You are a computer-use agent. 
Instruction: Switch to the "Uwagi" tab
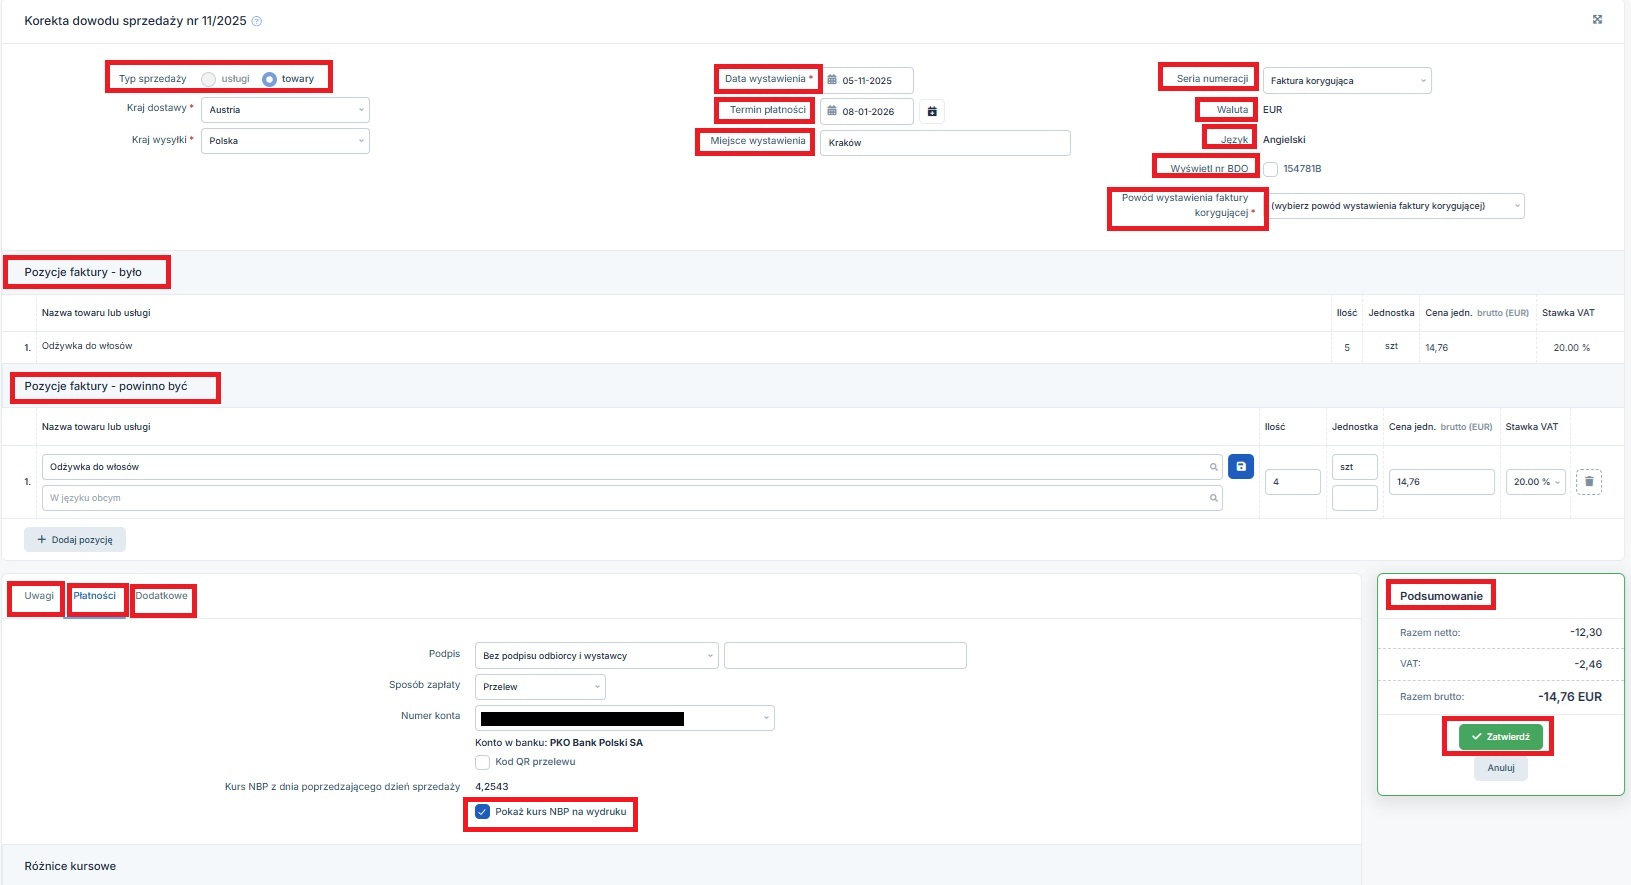click(39, 596)
